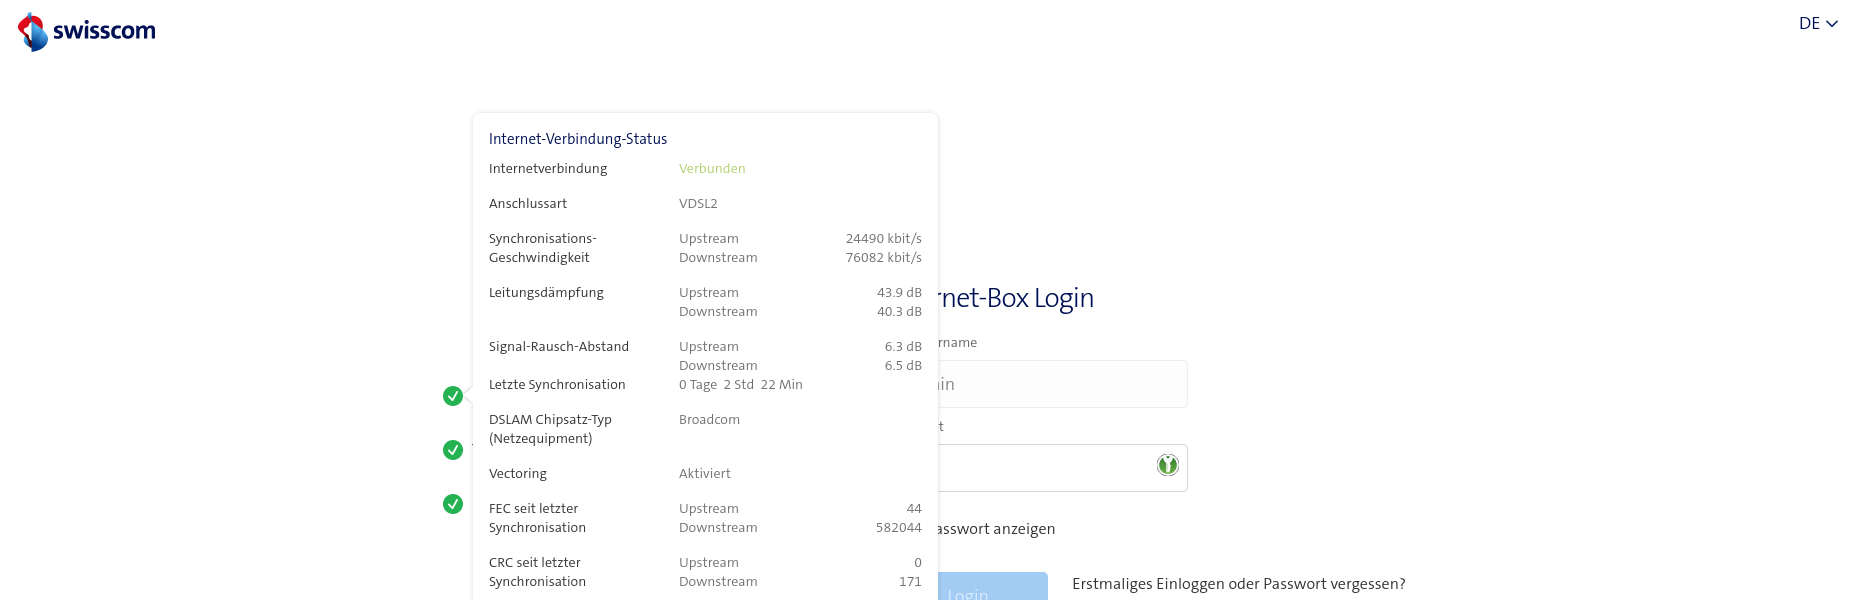This screenshot has width=1874, height=600.
Task: Click the Internet-Box Login heading
Action: click(1015, 298)
